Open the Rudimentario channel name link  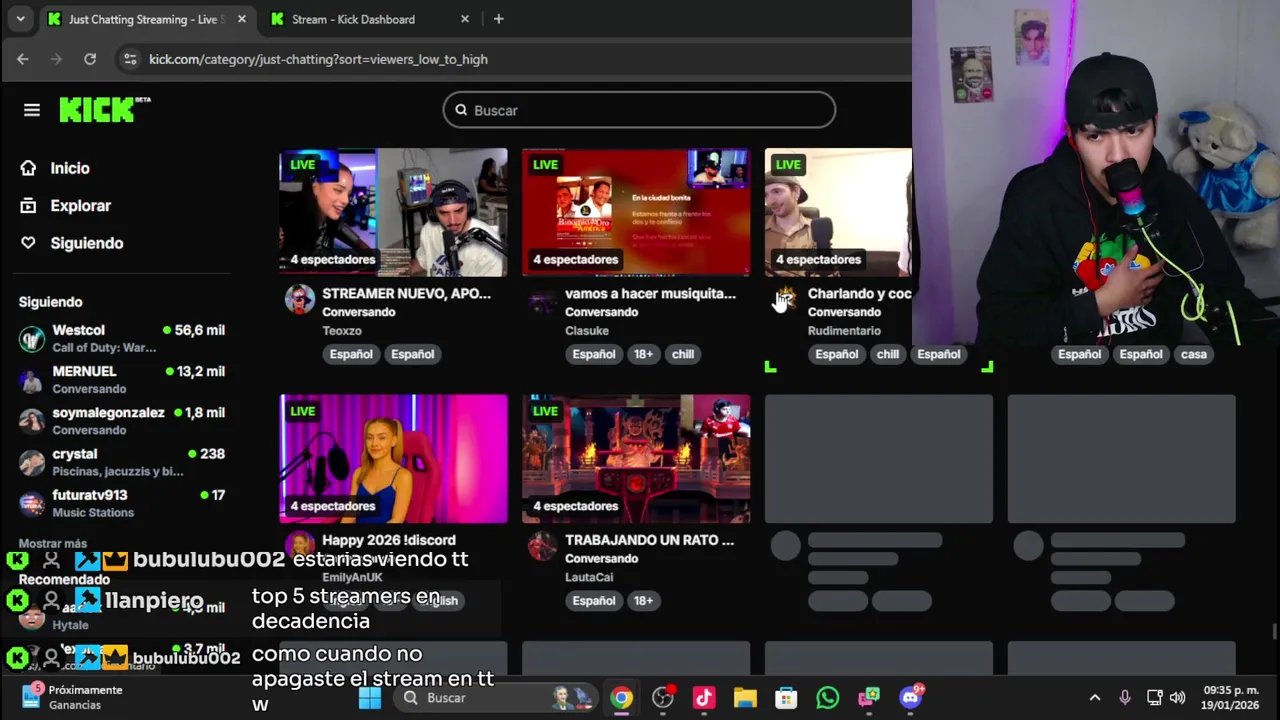click(844, 330)
